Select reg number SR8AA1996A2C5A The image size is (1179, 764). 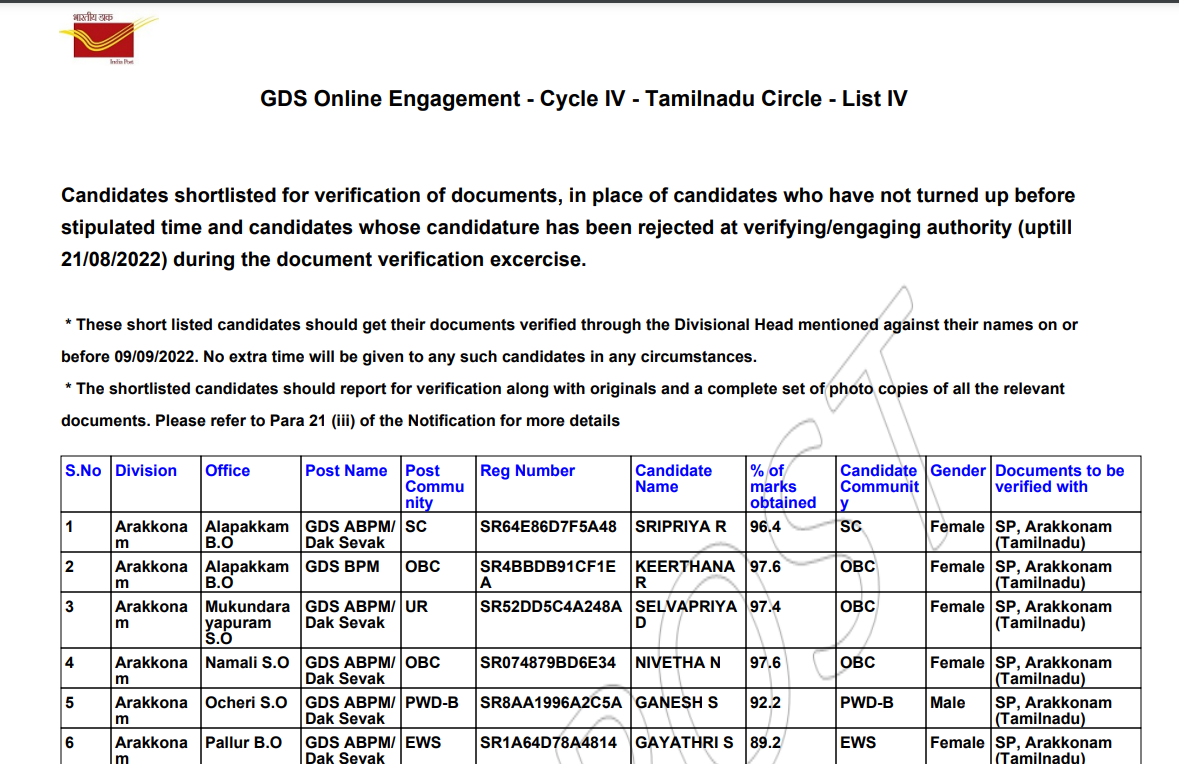point(551,703)
